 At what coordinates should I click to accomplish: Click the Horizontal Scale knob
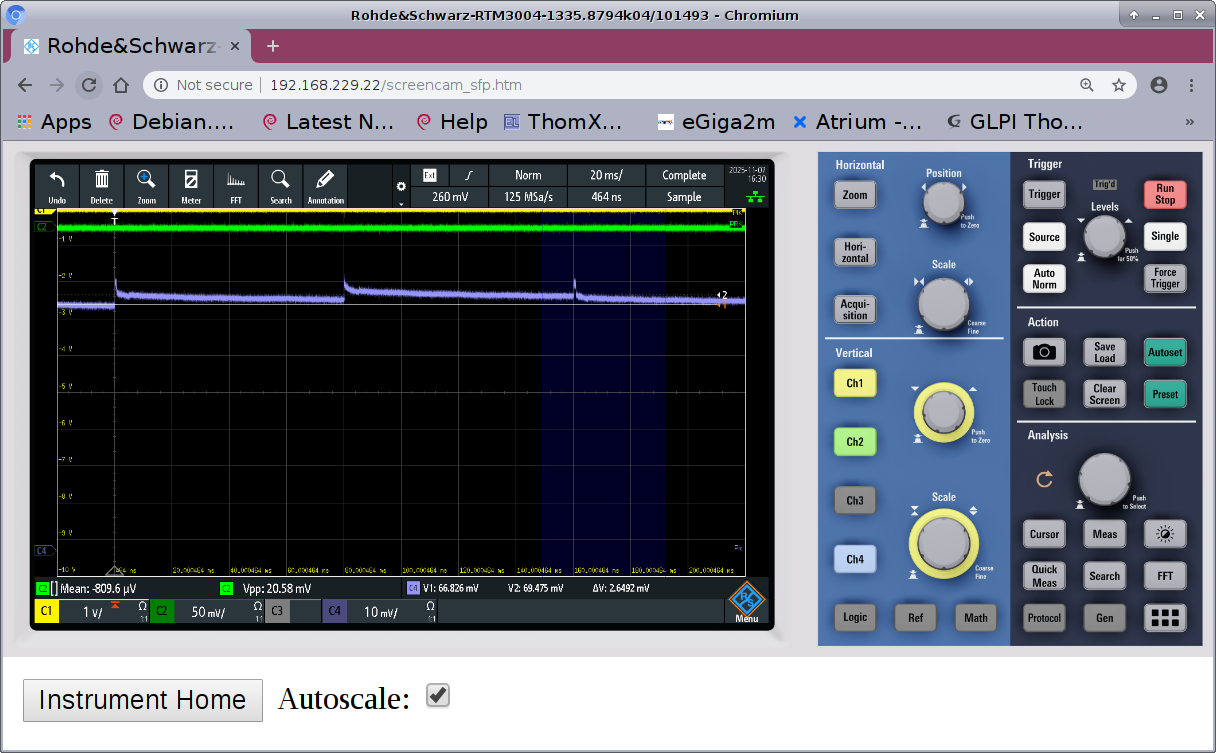tap(943, 303)
